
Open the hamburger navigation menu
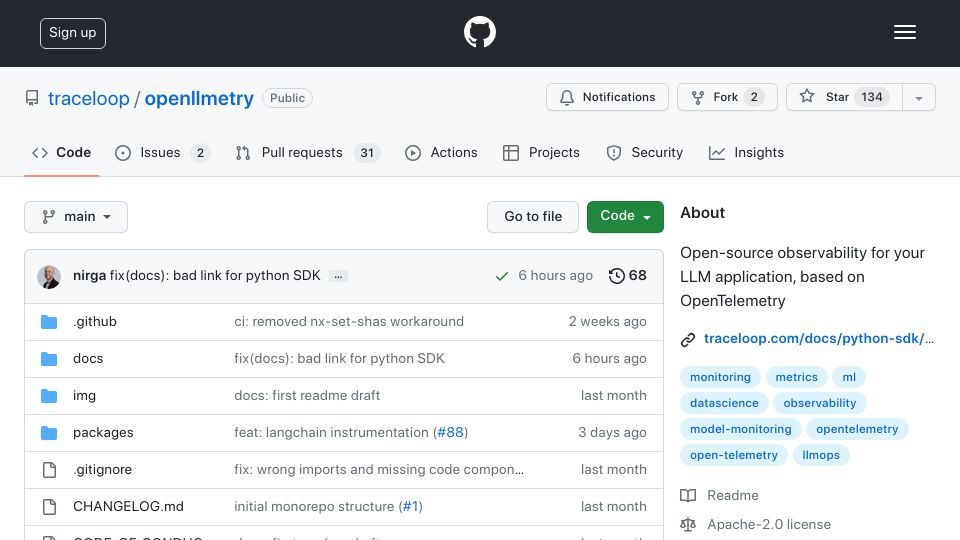pyautogui.click(x=904, y=32)
